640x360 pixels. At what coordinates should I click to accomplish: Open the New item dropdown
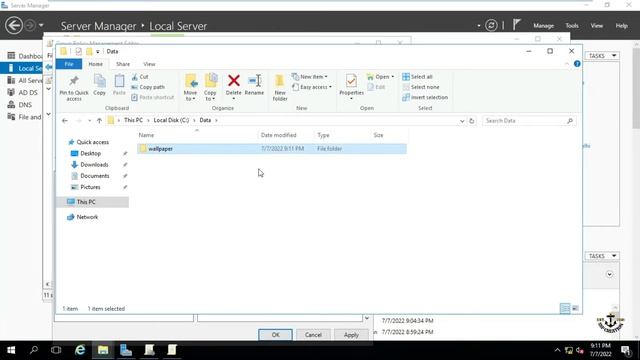(x=310, y=77)
